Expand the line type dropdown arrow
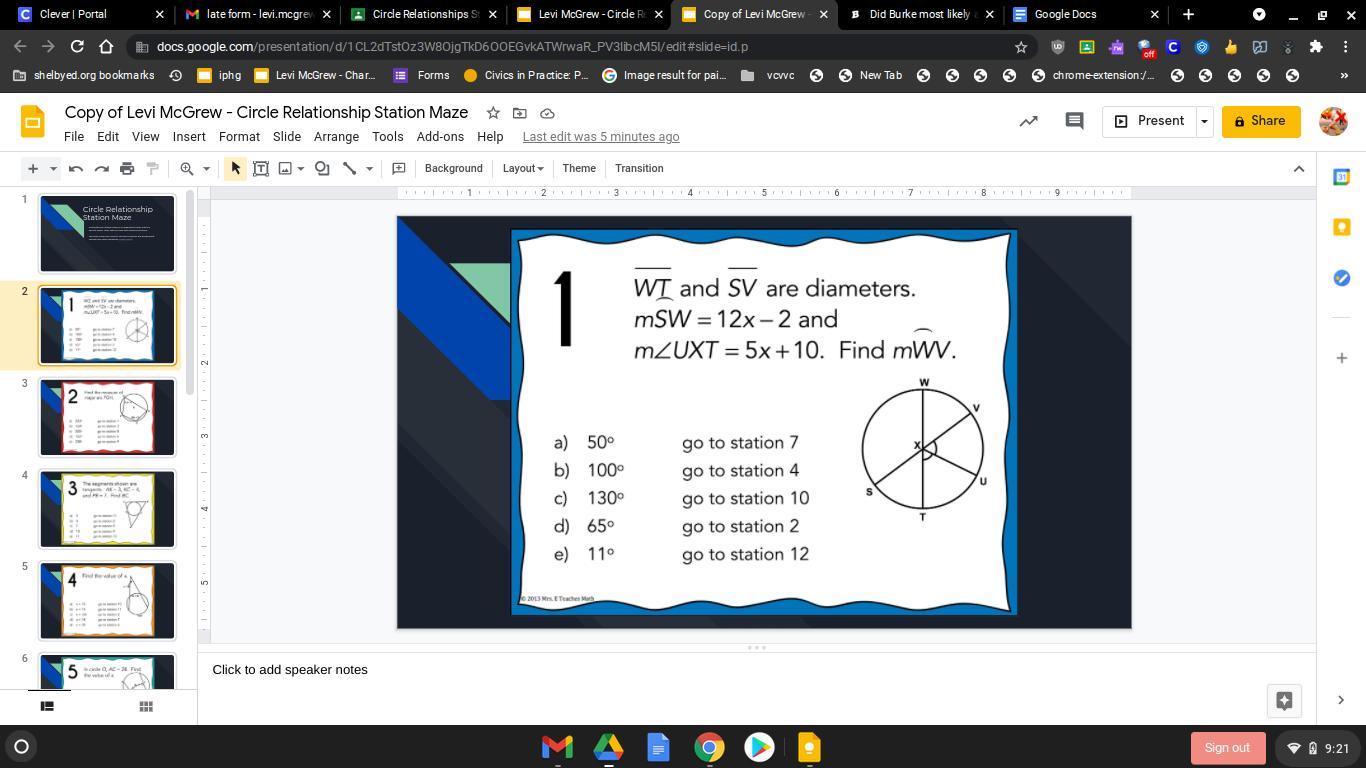The height and width of the screenshot is (768, 1366). (x=369, y=168)
